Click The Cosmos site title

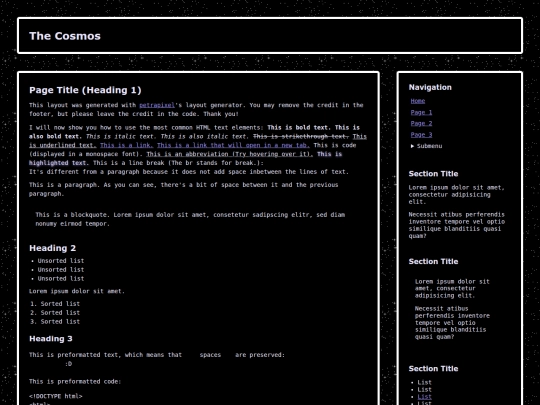click(65, 36)
